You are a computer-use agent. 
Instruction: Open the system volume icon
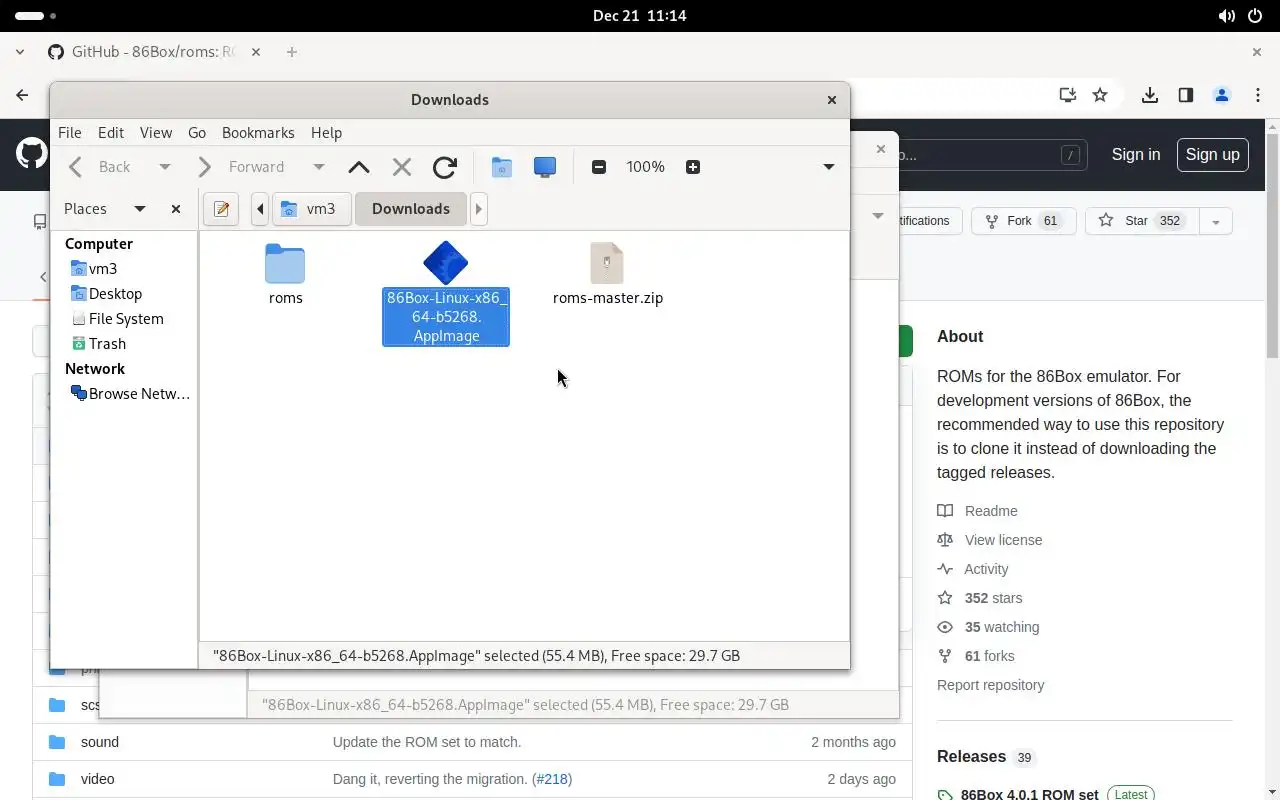coord(1226,16)
